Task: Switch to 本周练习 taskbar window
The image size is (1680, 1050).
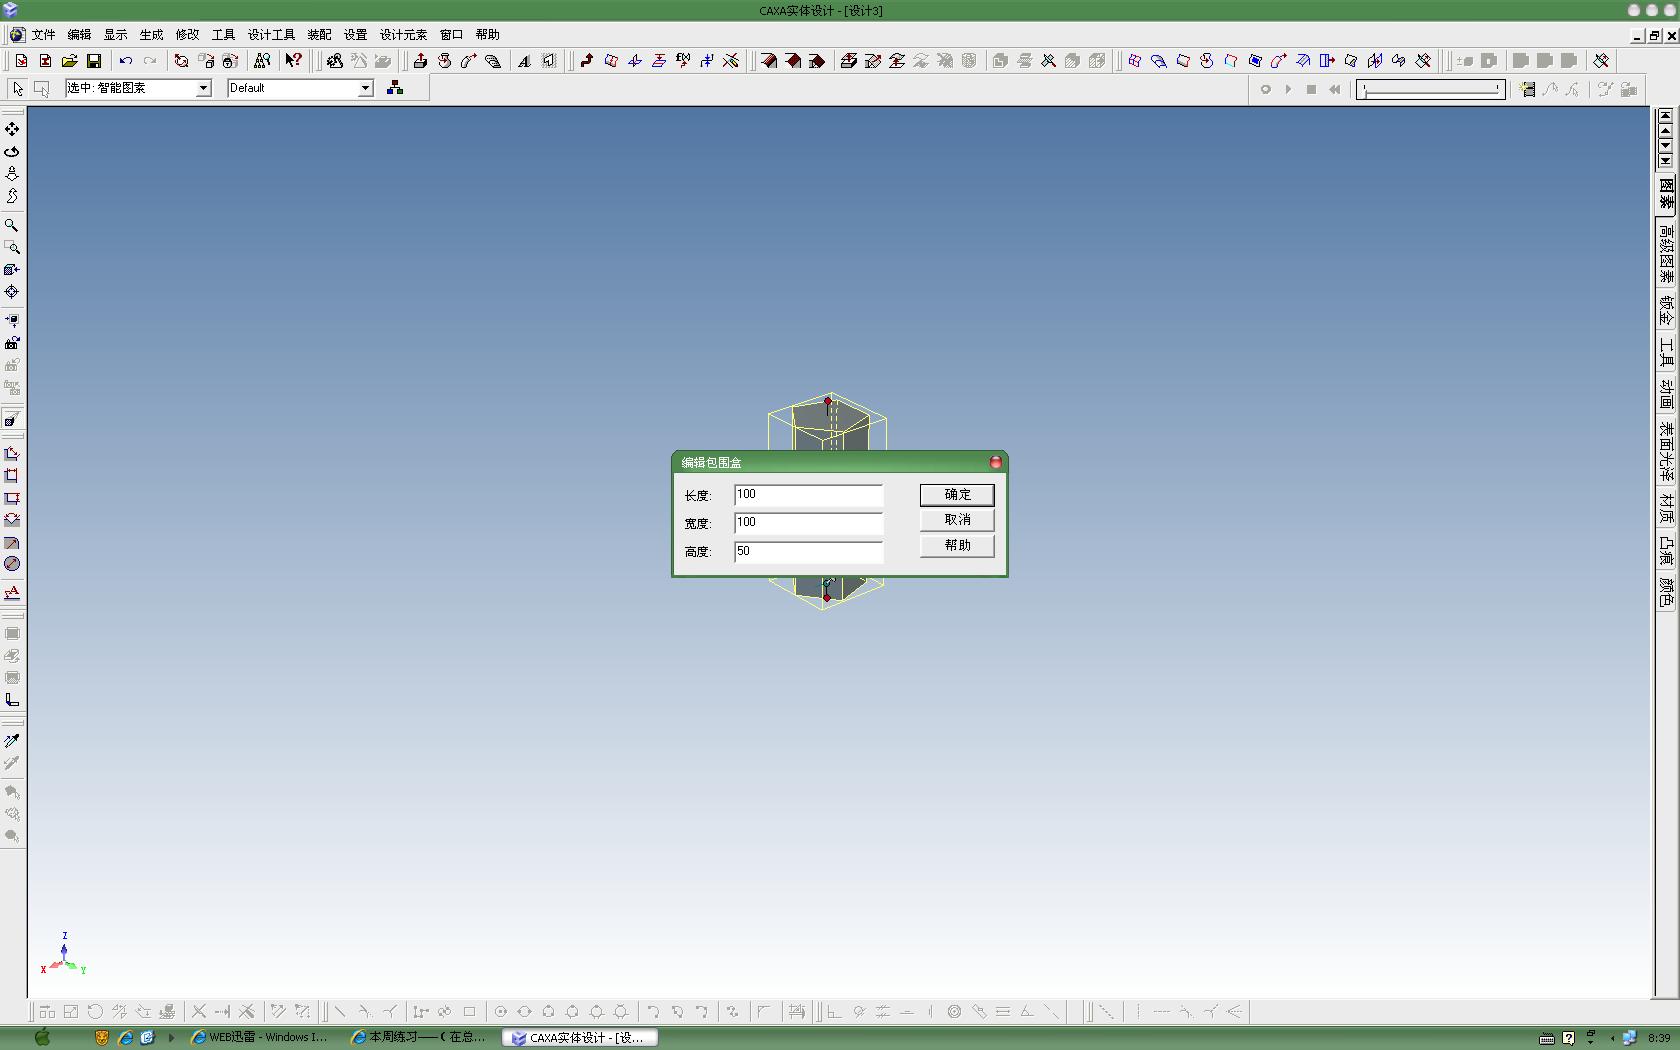Action: click(419, 1038)
